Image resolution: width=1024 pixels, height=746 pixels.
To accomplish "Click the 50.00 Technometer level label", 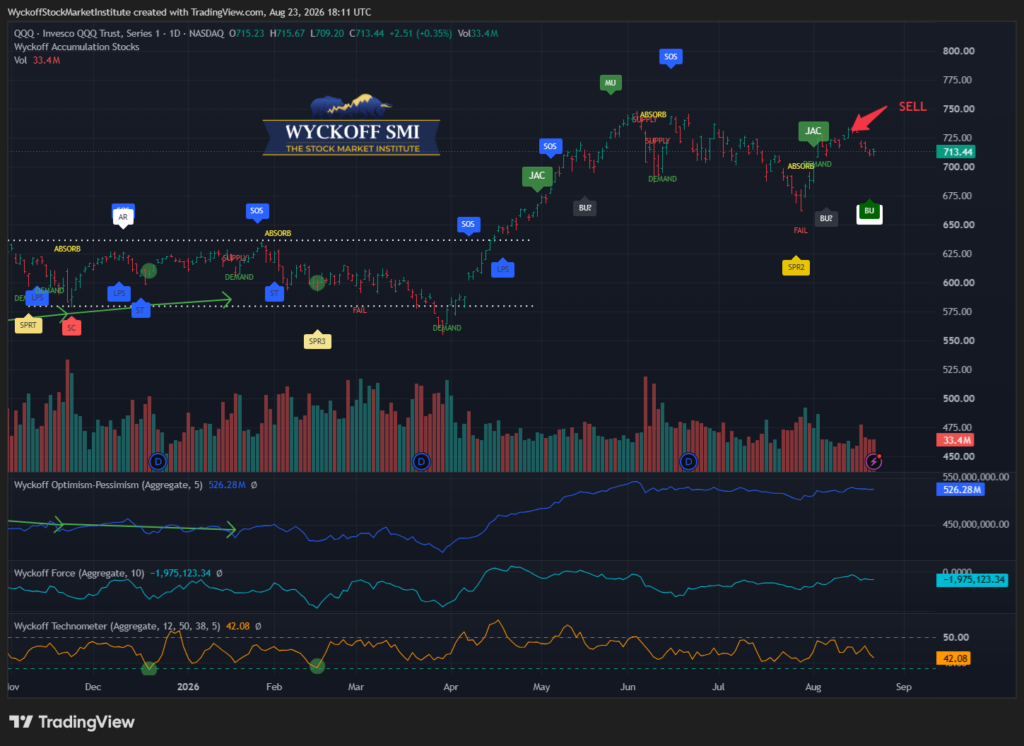I will click(x=956, y=638).
